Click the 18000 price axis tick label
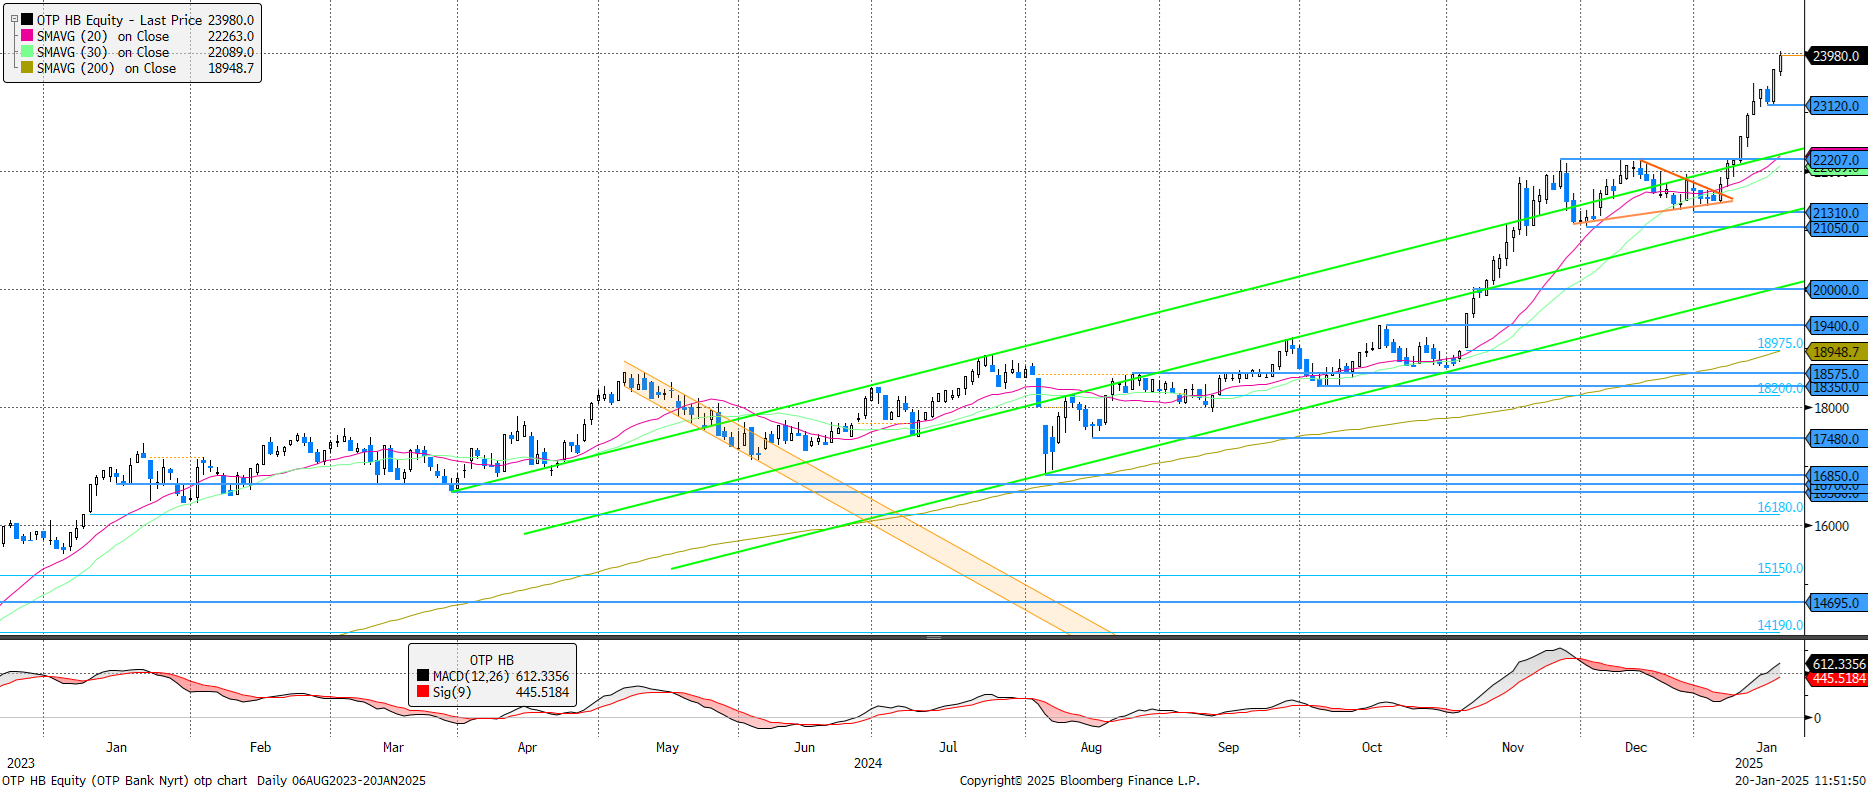 (1831, 408)
